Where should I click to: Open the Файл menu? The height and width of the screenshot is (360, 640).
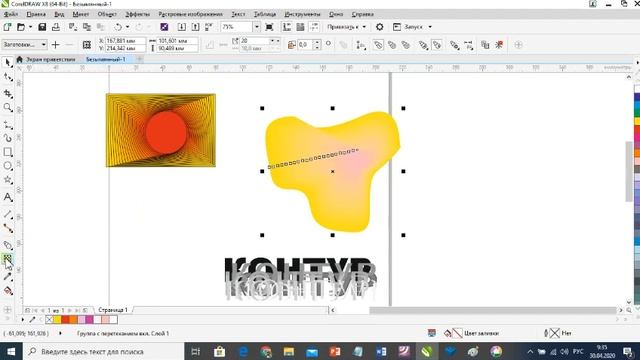point(11,14)
